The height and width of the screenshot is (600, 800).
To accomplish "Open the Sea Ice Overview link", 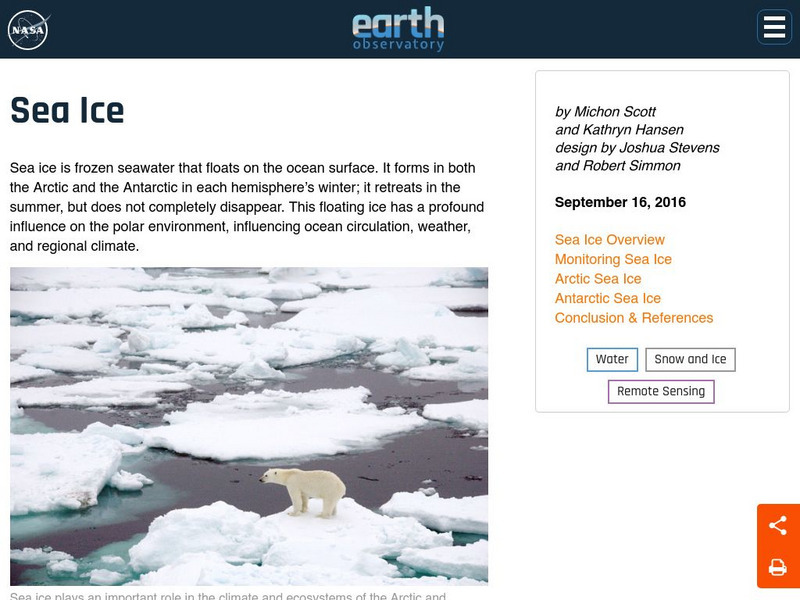I will coord(609,240).
